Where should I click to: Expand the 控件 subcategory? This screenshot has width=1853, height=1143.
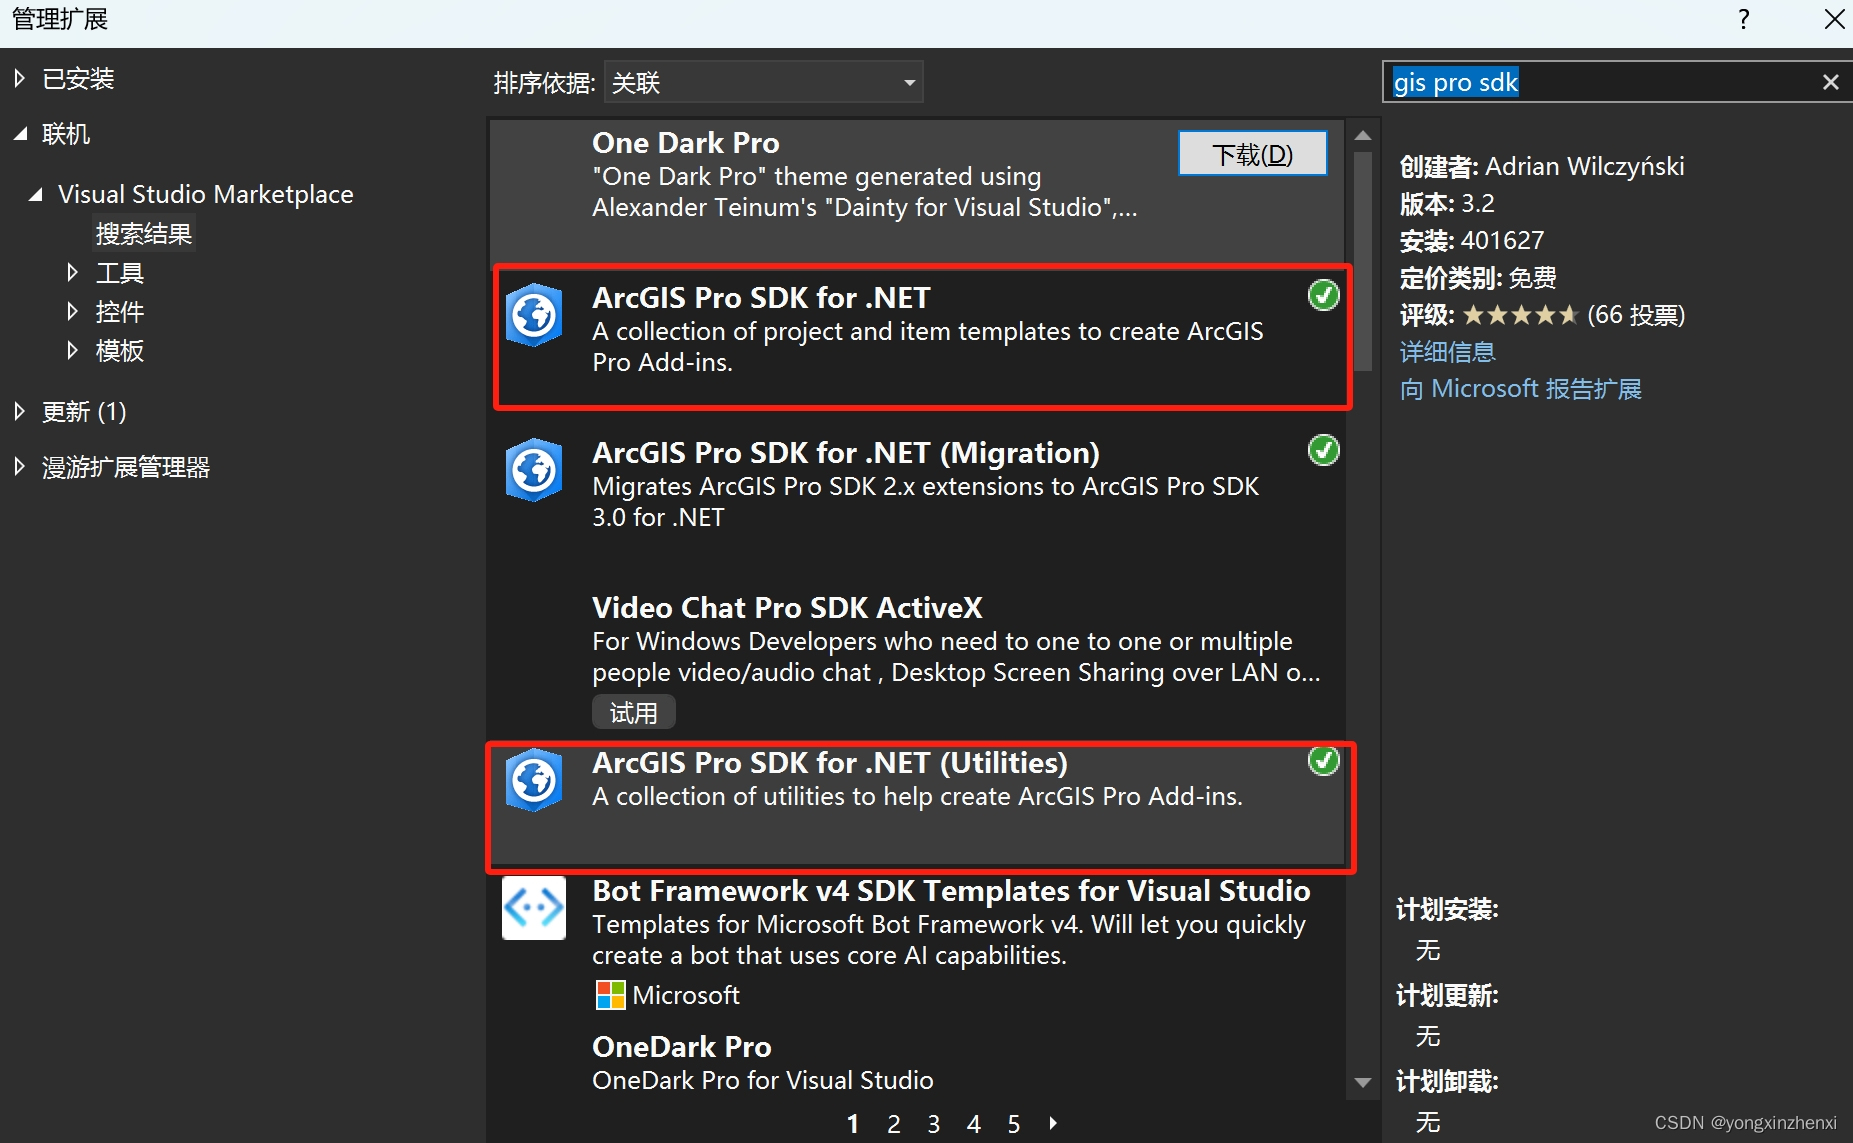72,311
